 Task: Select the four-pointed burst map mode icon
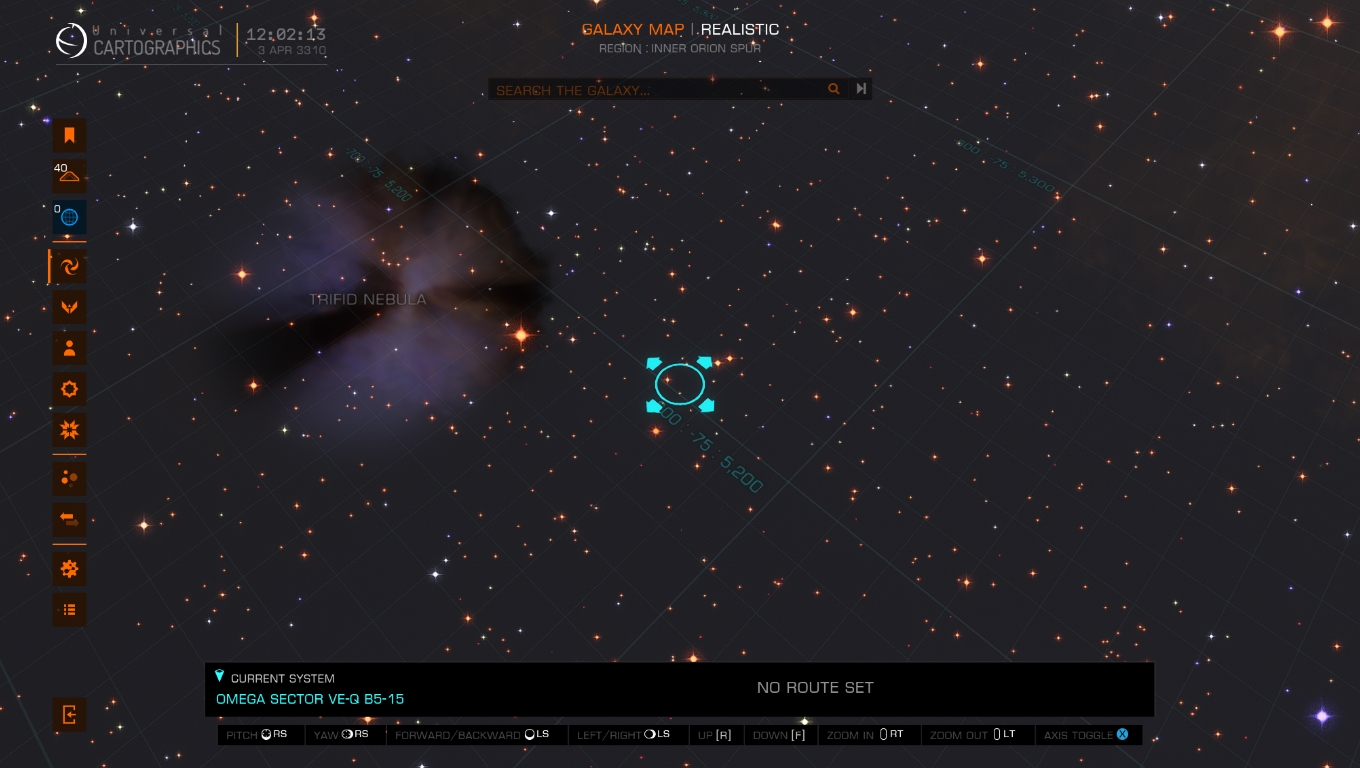point(69,430)
